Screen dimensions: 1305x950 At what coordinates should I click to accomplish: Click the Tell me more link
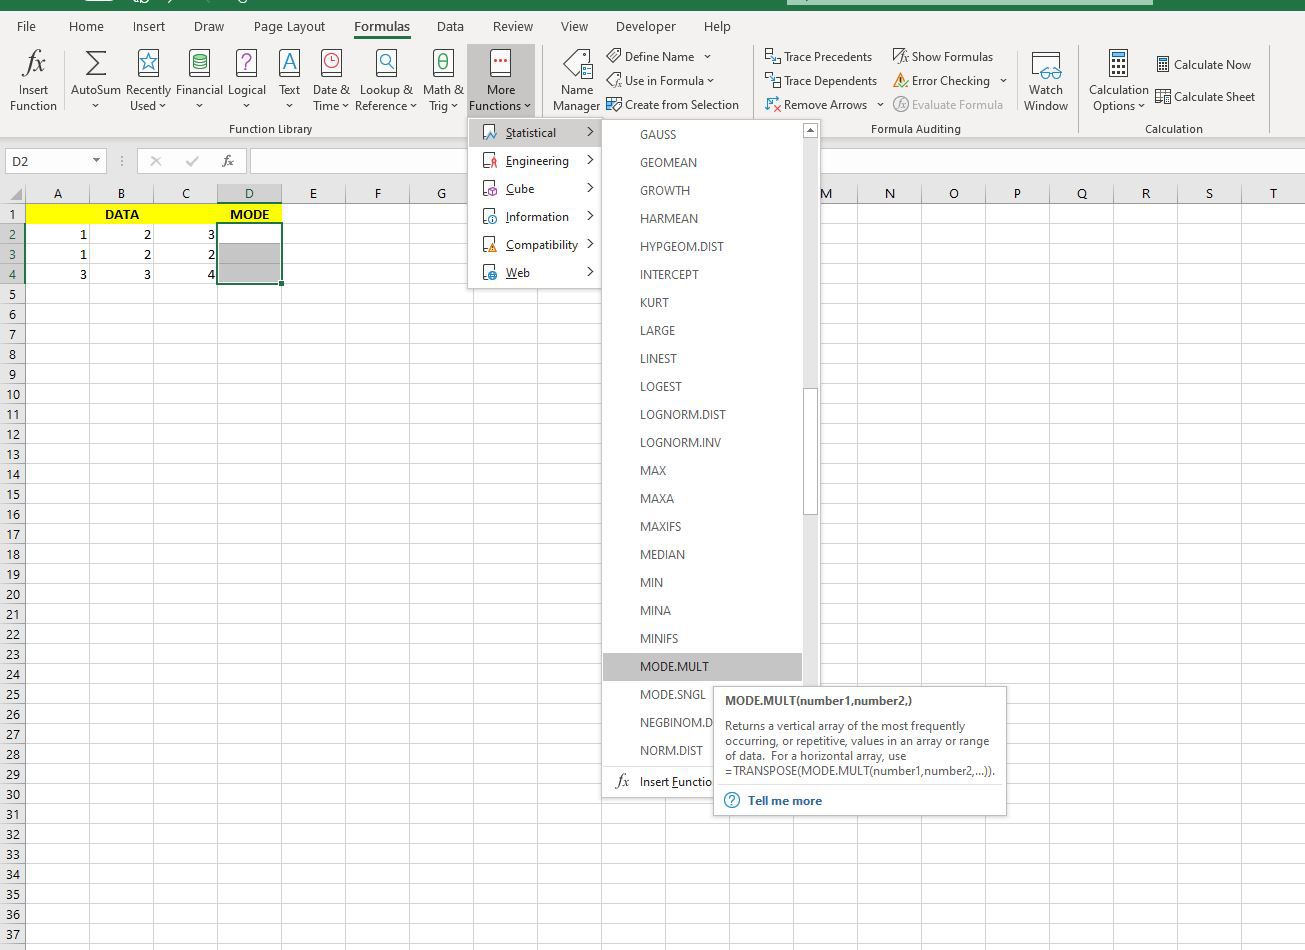pos(785,801)
